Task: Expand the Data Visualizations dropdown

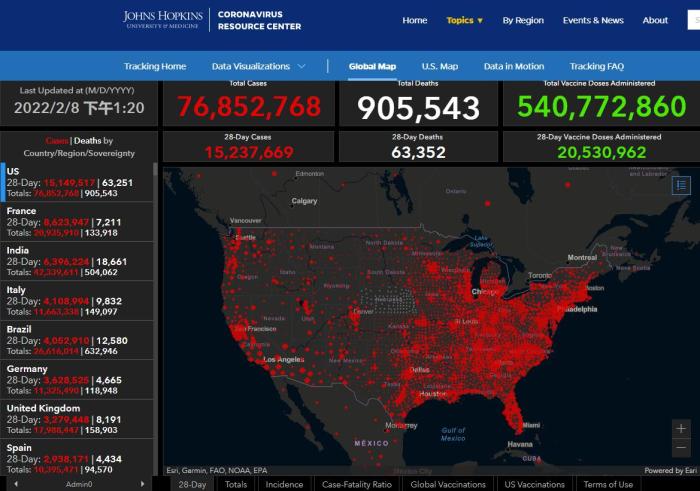Action: (x=259, y=66)
